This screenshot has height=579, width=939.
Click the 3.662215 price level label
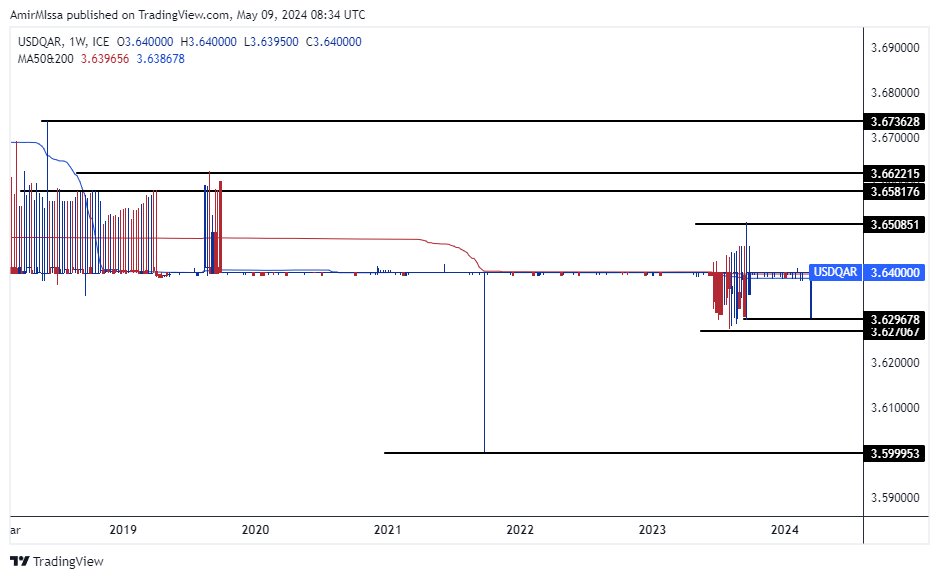(895, 174)
